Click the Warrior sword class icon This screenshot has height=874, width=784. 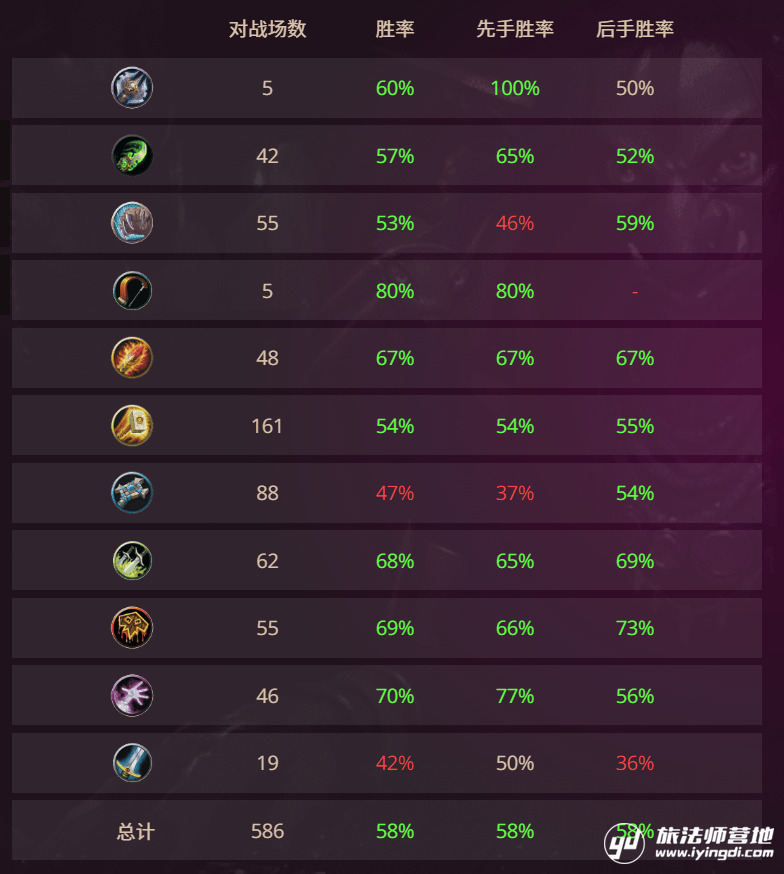(x=132, y=763)
